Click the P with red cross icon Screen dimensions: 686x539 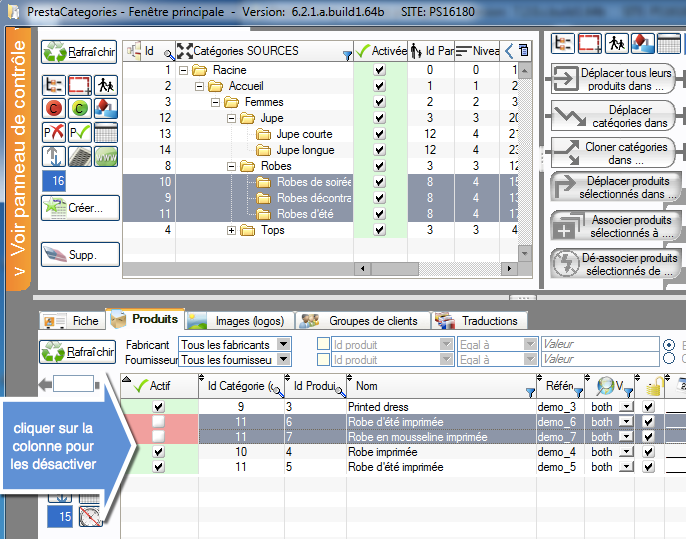[x=54, y=132]
